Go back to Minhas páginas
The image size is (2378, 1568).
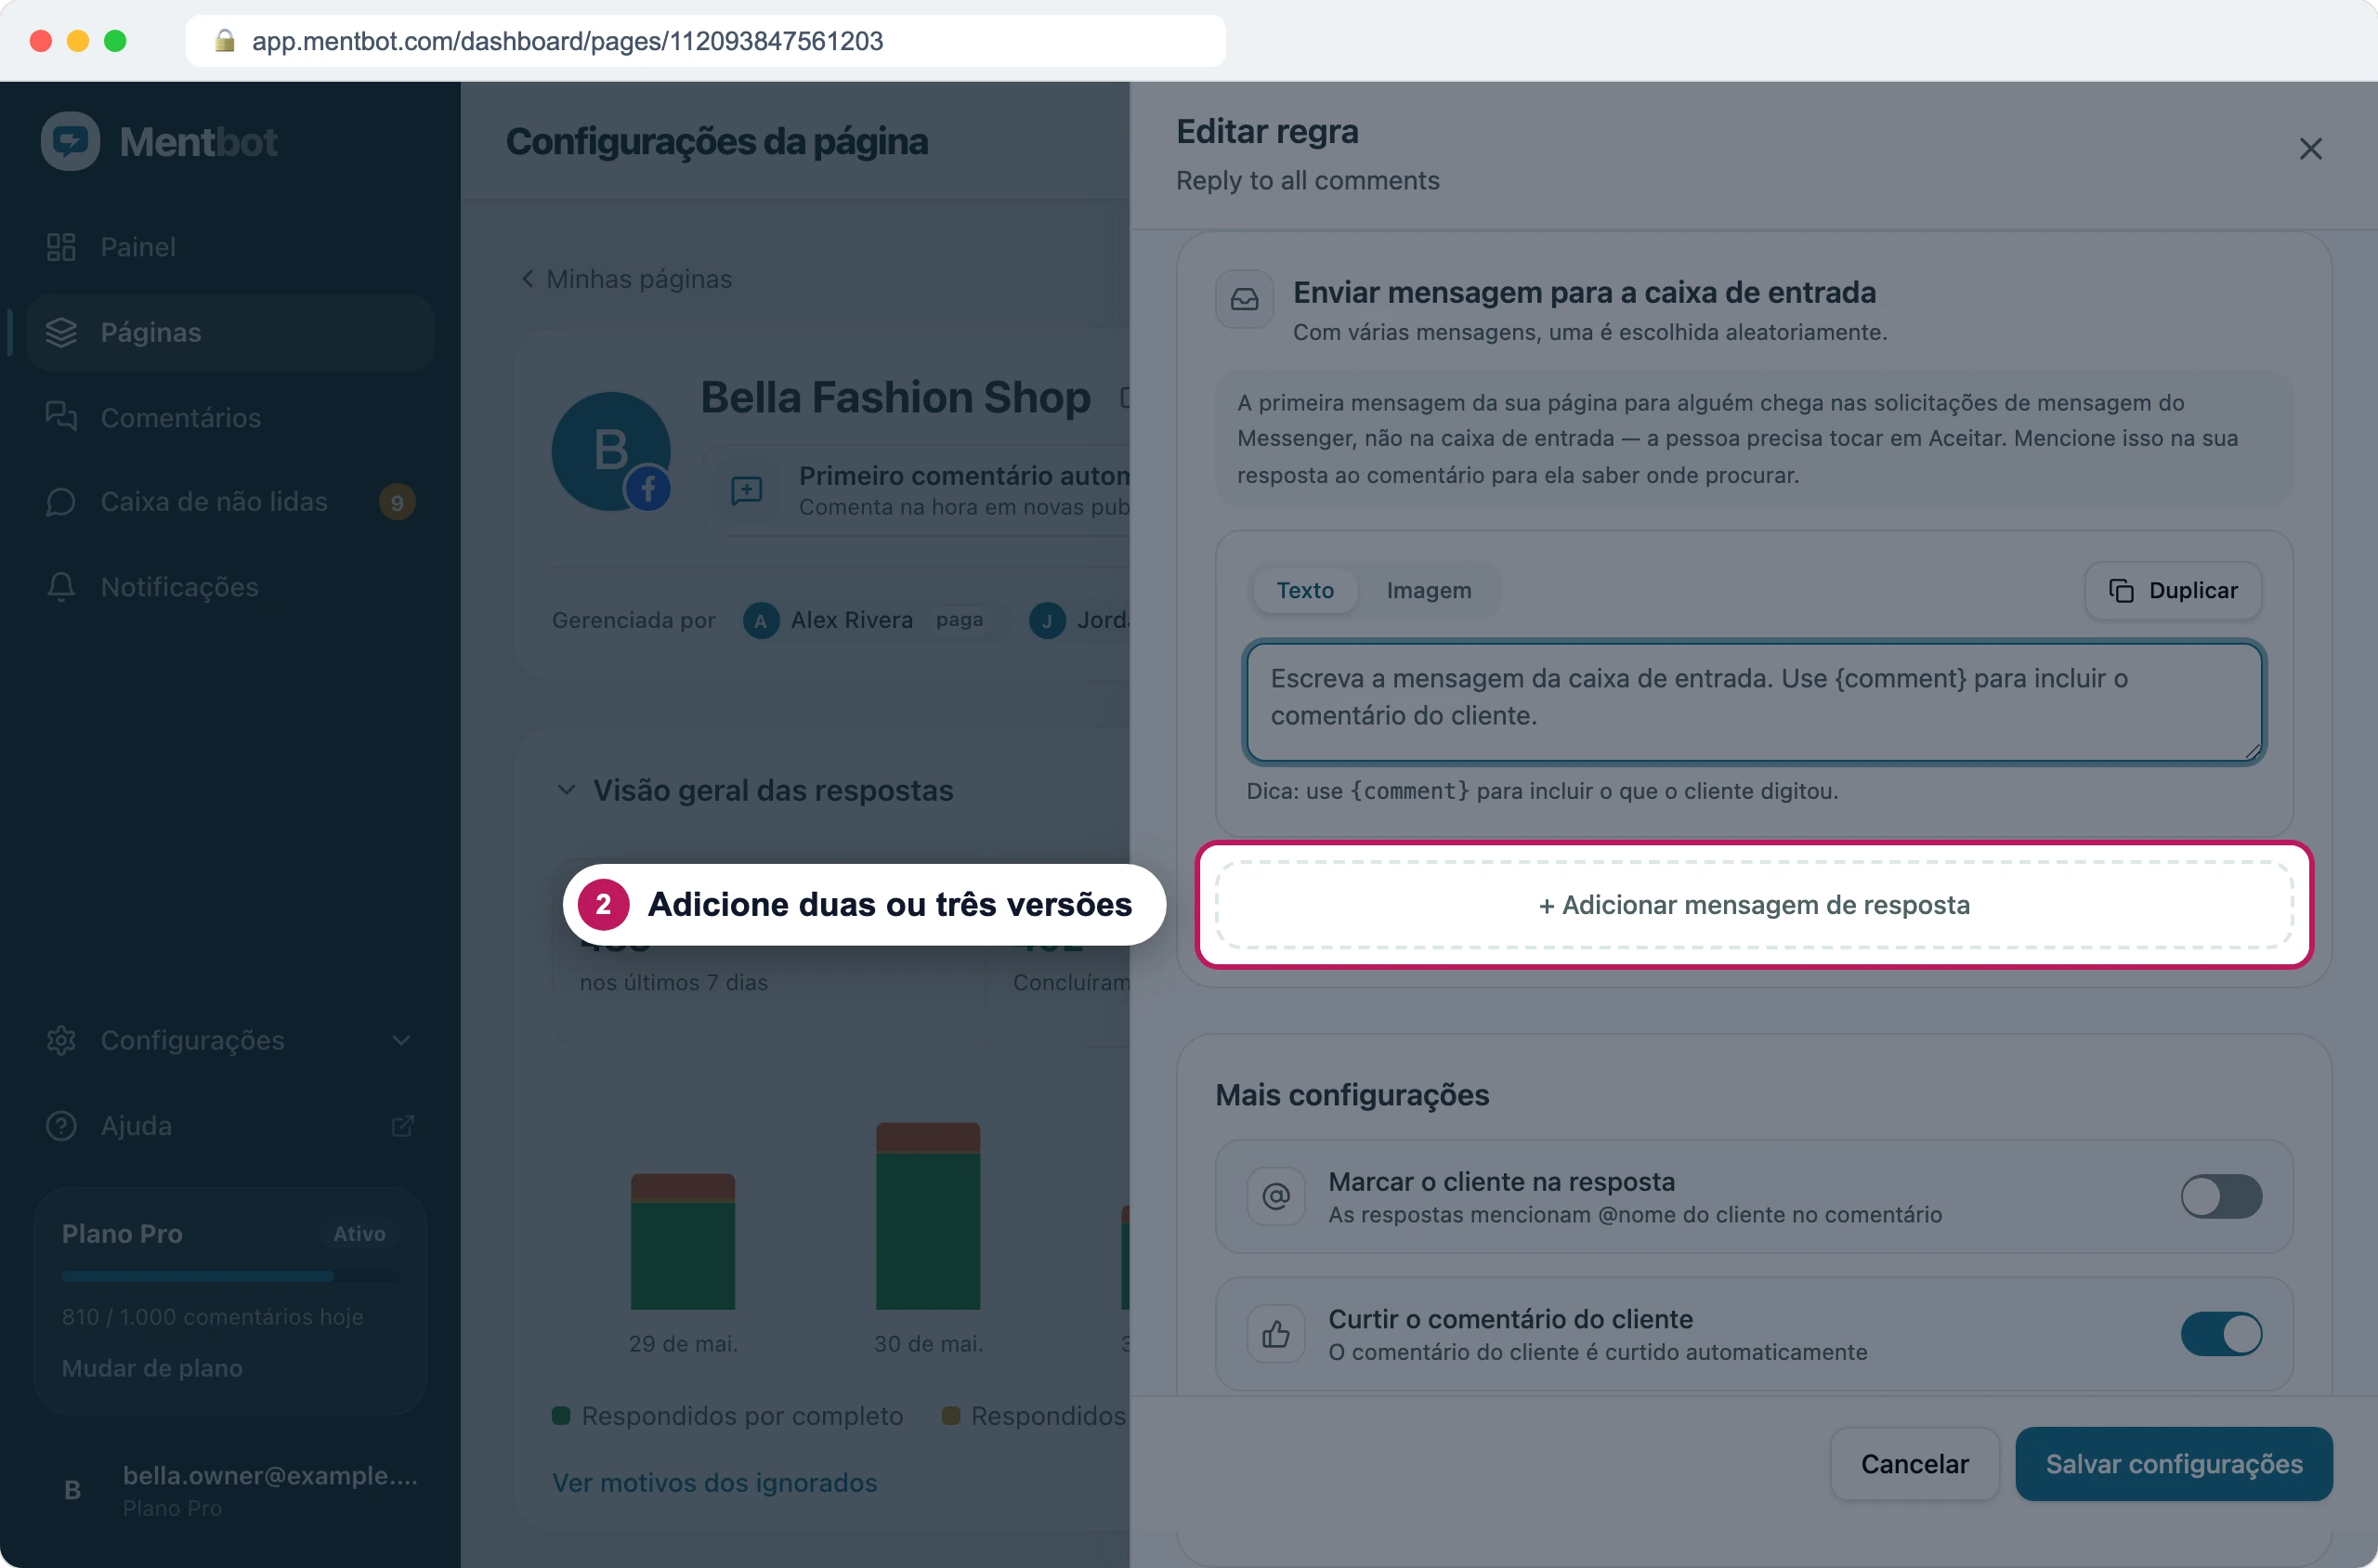coord(627,279)
